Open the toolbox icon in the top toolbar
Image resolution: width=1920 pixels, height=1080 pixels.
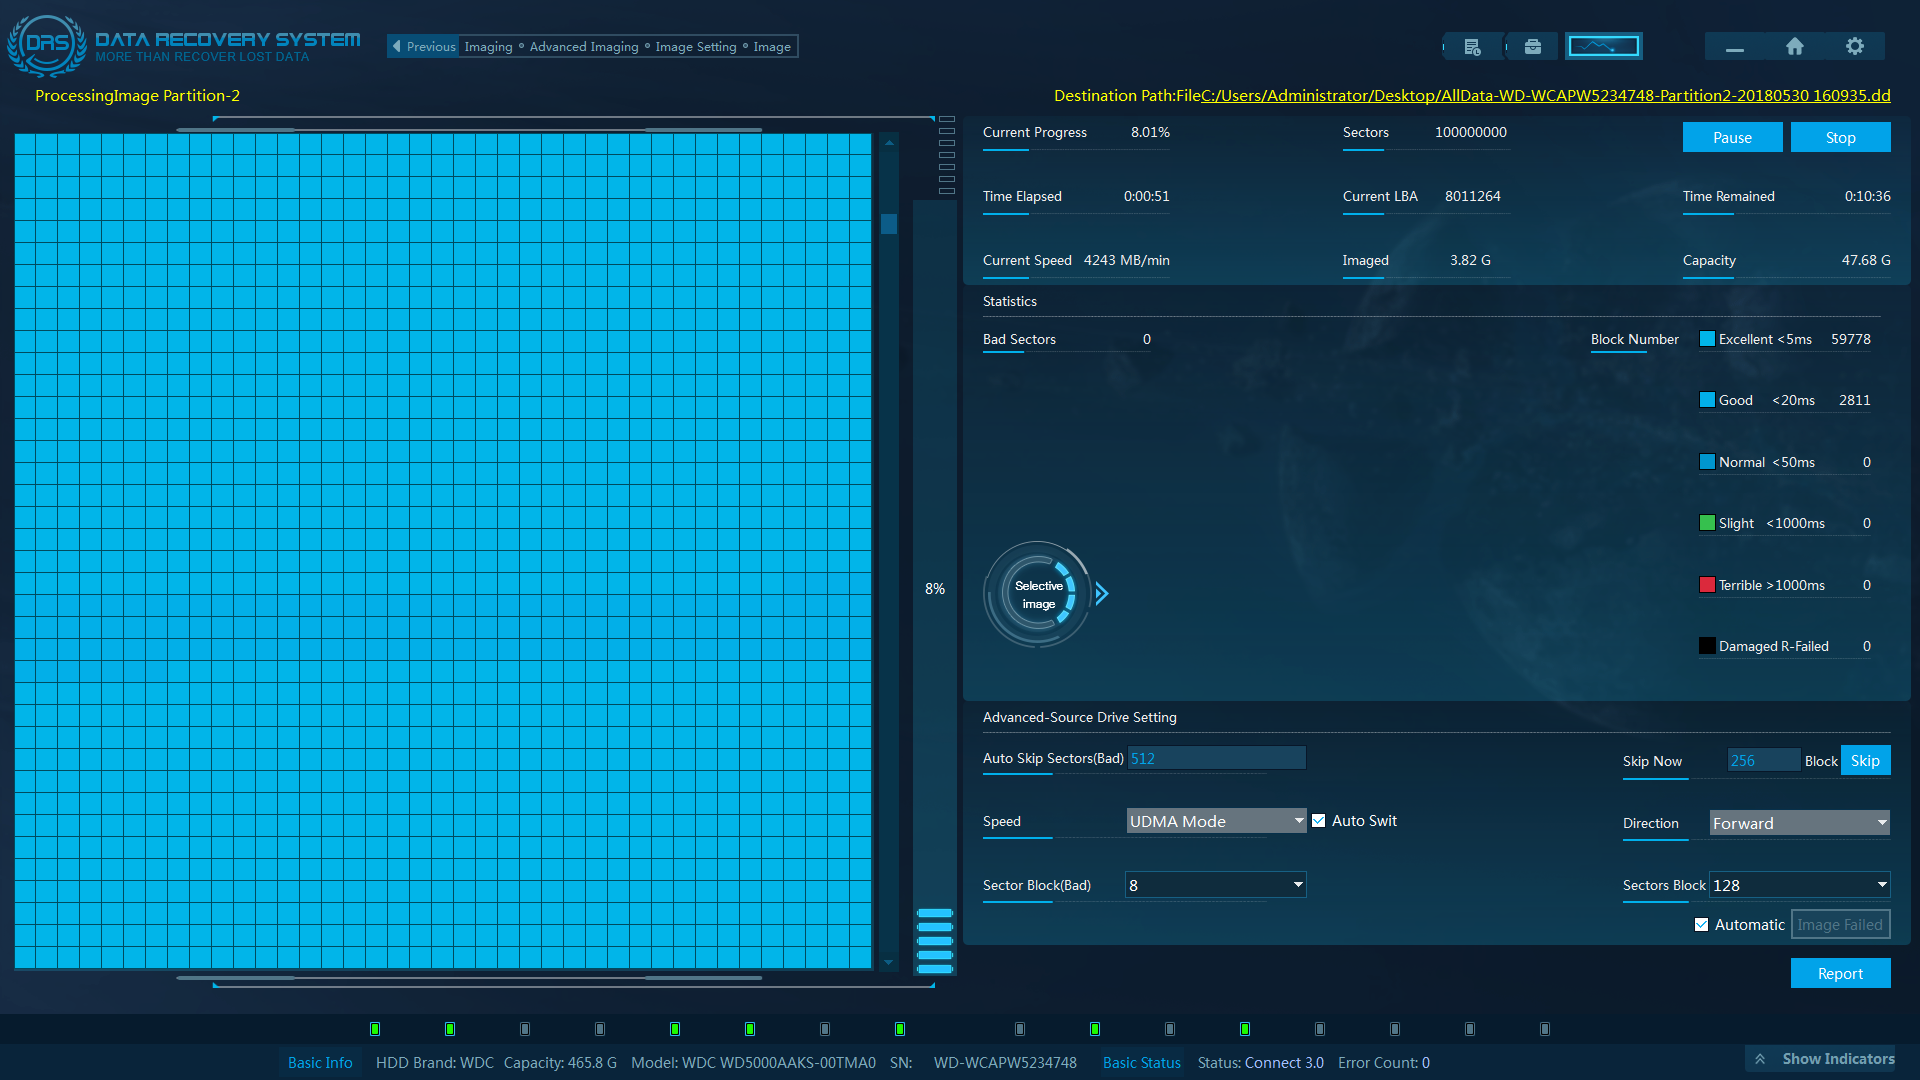pos(1532,46)
